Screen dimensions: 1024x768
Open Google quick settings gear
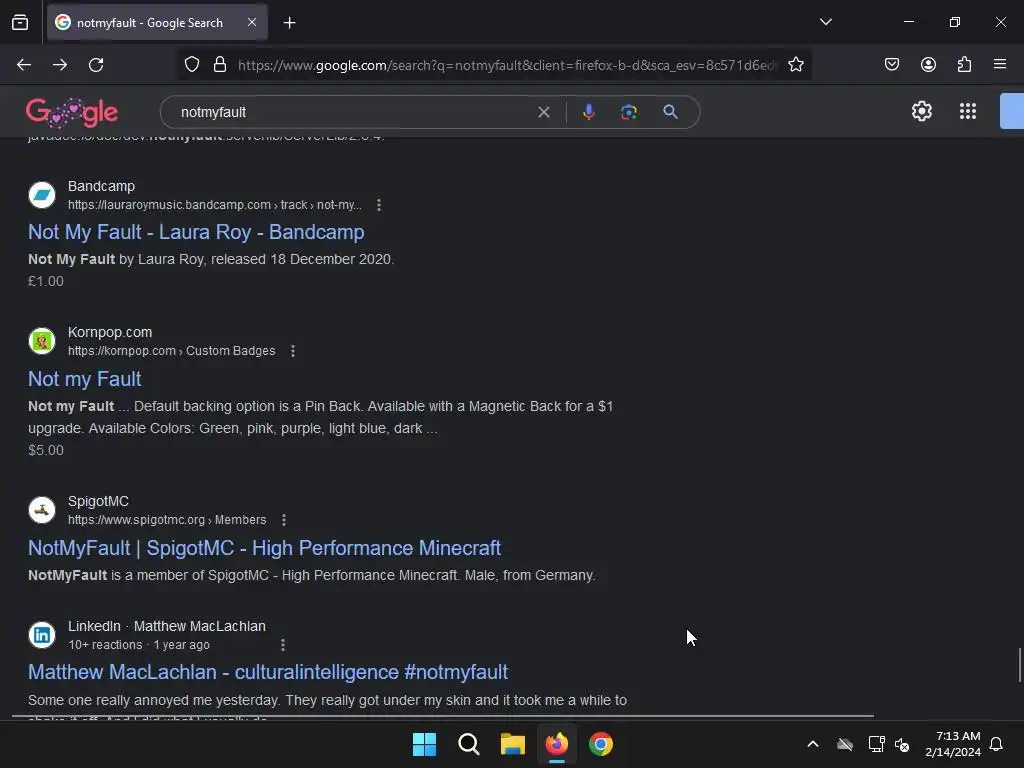pyautogui.click(x=921, y=112)
